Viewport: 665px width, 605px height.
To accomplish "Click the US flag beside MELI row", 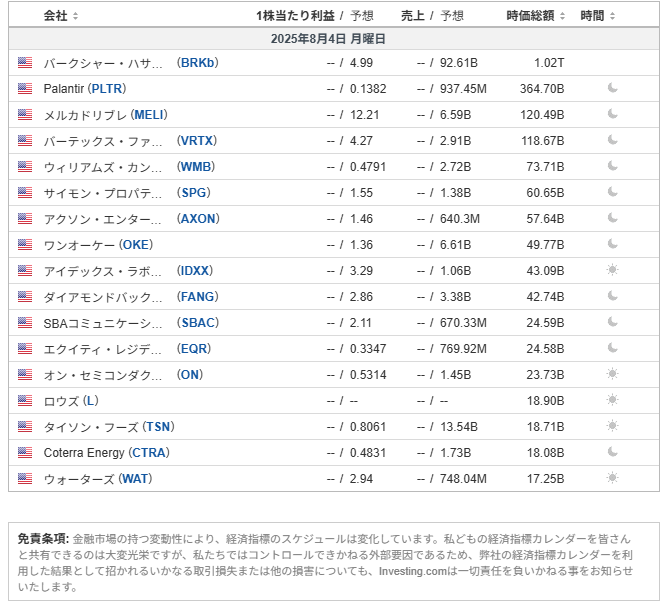I will [25, 114].
